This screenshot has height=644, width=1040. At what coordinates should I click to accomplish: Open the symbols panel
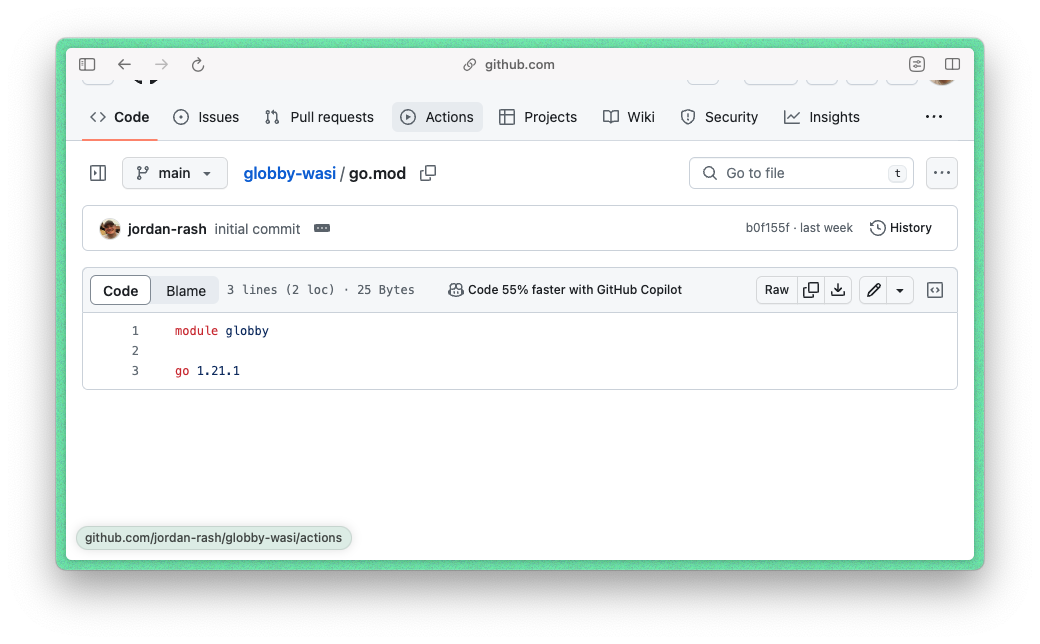935,290
